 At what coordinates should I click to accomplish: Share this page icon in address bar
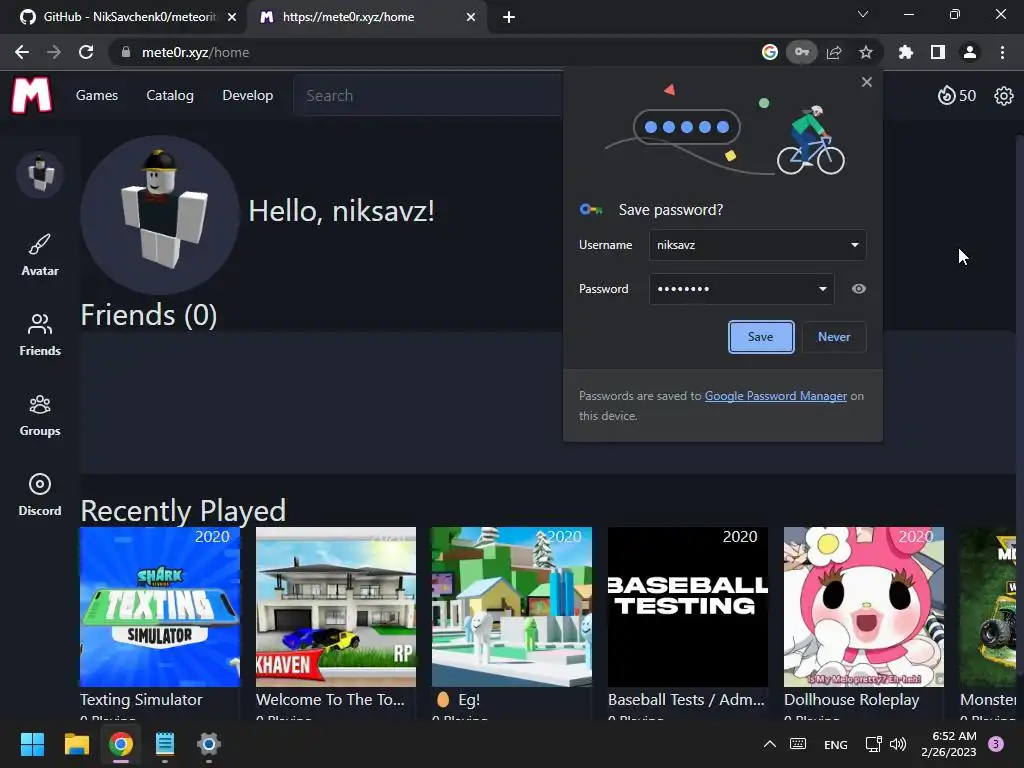[x=834, y=52]
